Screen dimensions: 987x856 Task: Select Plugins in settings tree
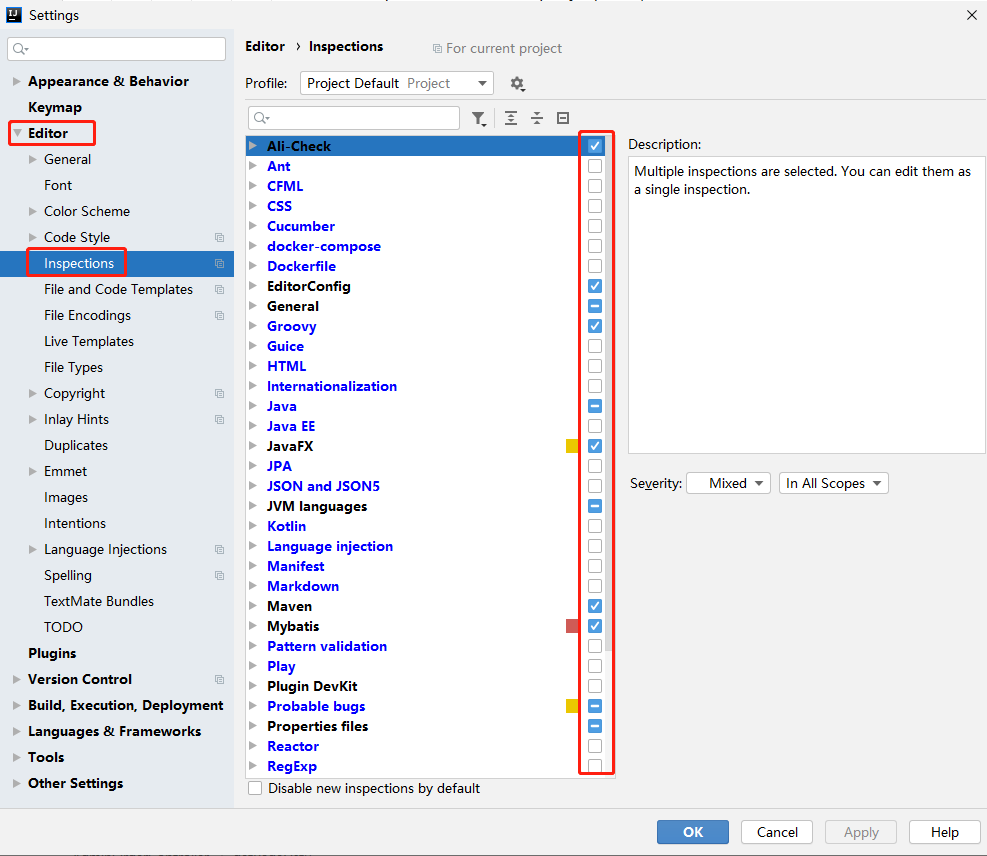click(x=52, y=653)
